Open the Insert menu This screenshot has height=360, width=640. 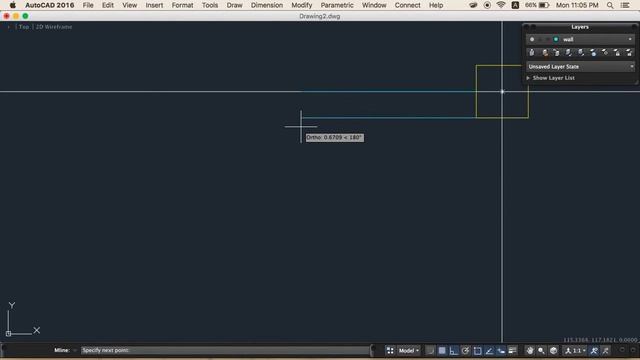coord(154,5)
